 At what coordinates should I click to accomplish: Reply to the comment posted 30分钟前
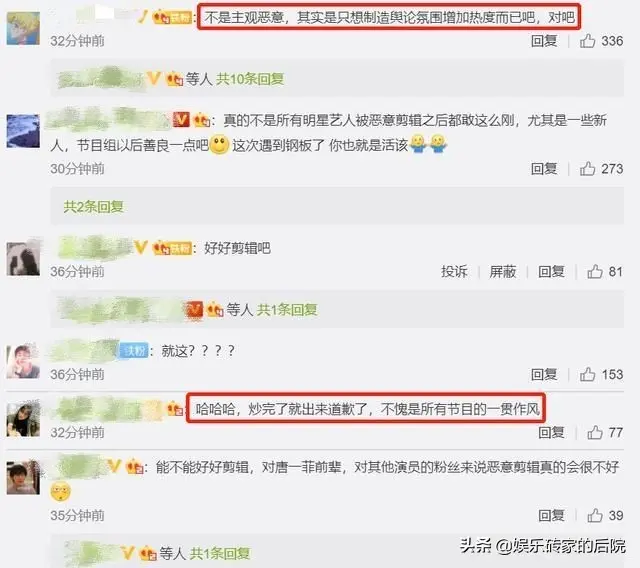coord(544,169)
